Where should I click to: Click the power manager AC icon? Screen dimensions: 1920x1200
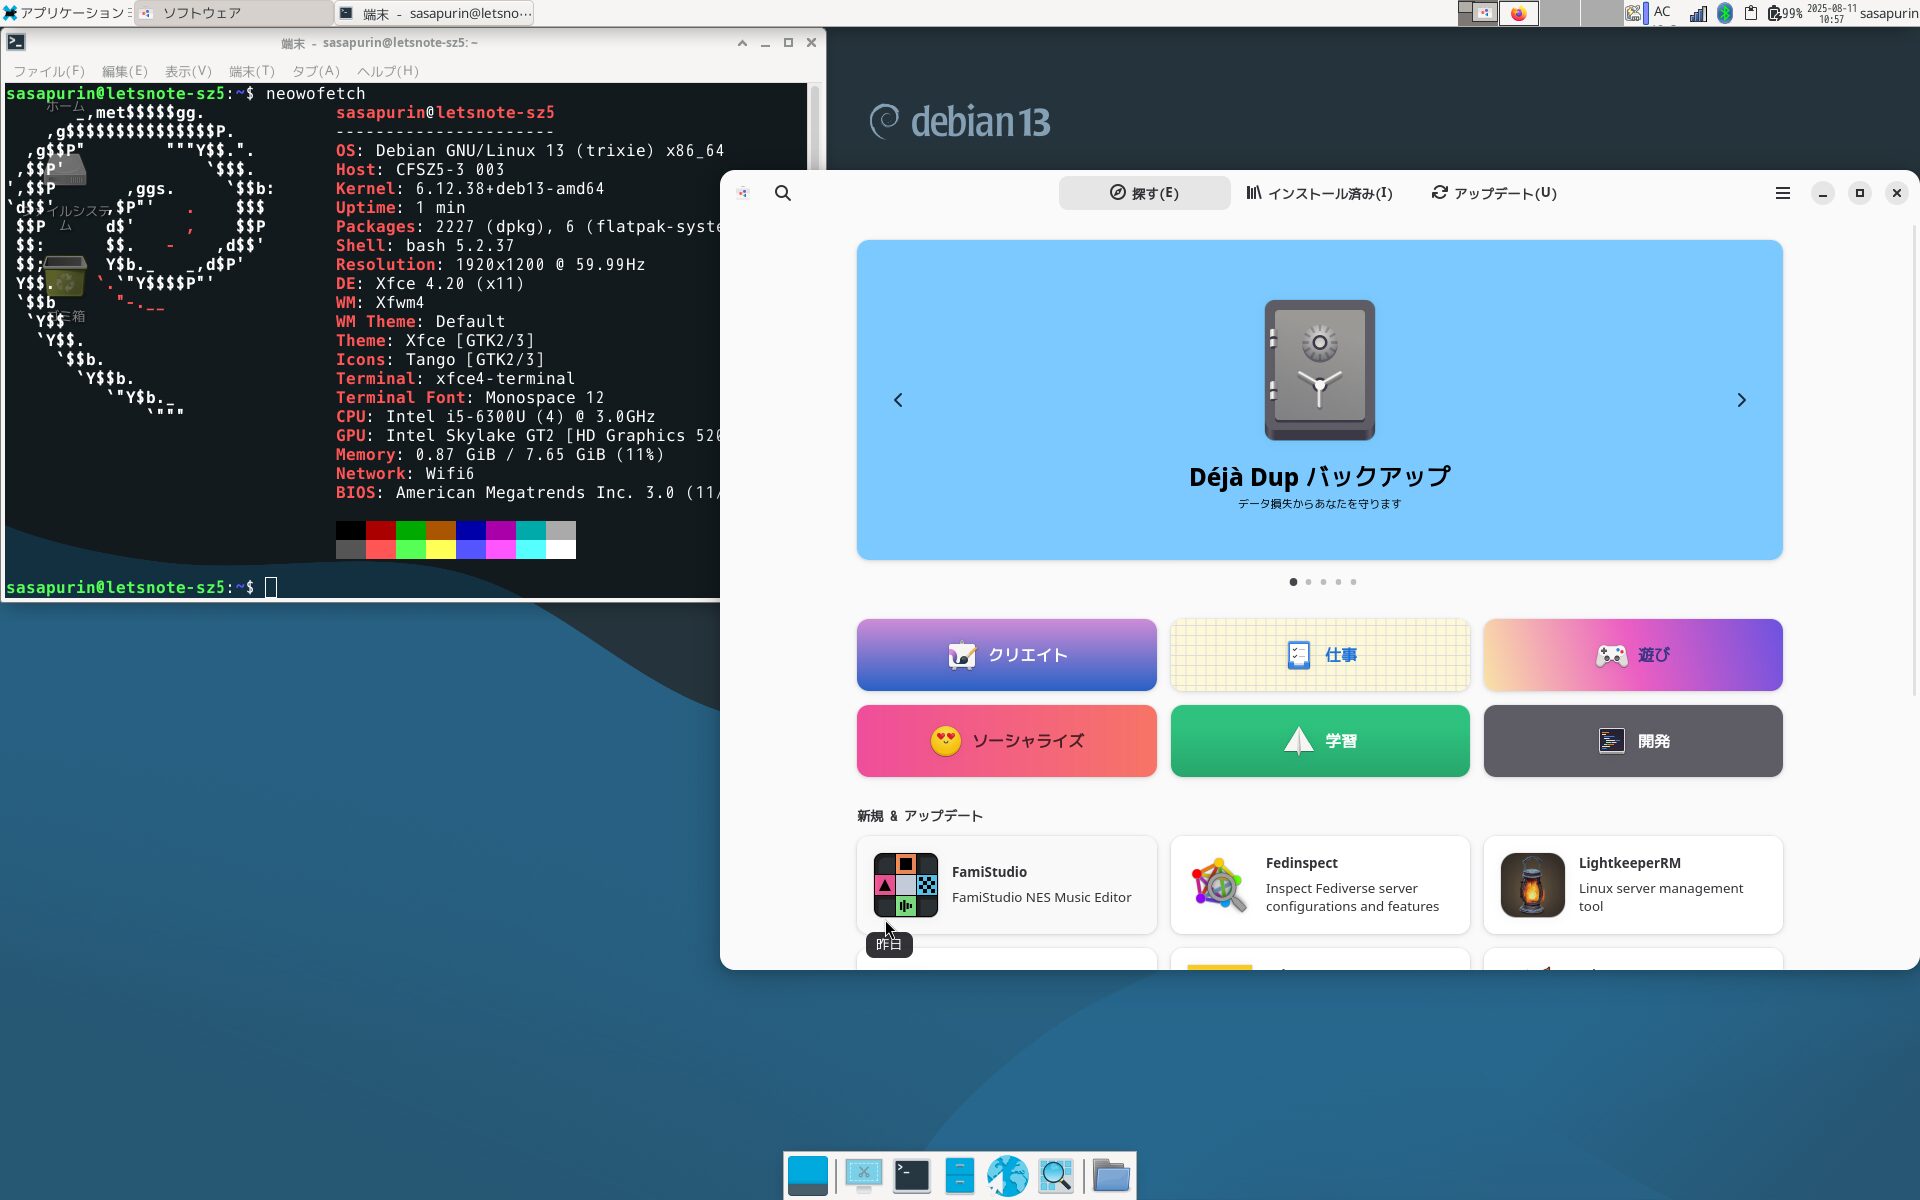point(1635,13)
